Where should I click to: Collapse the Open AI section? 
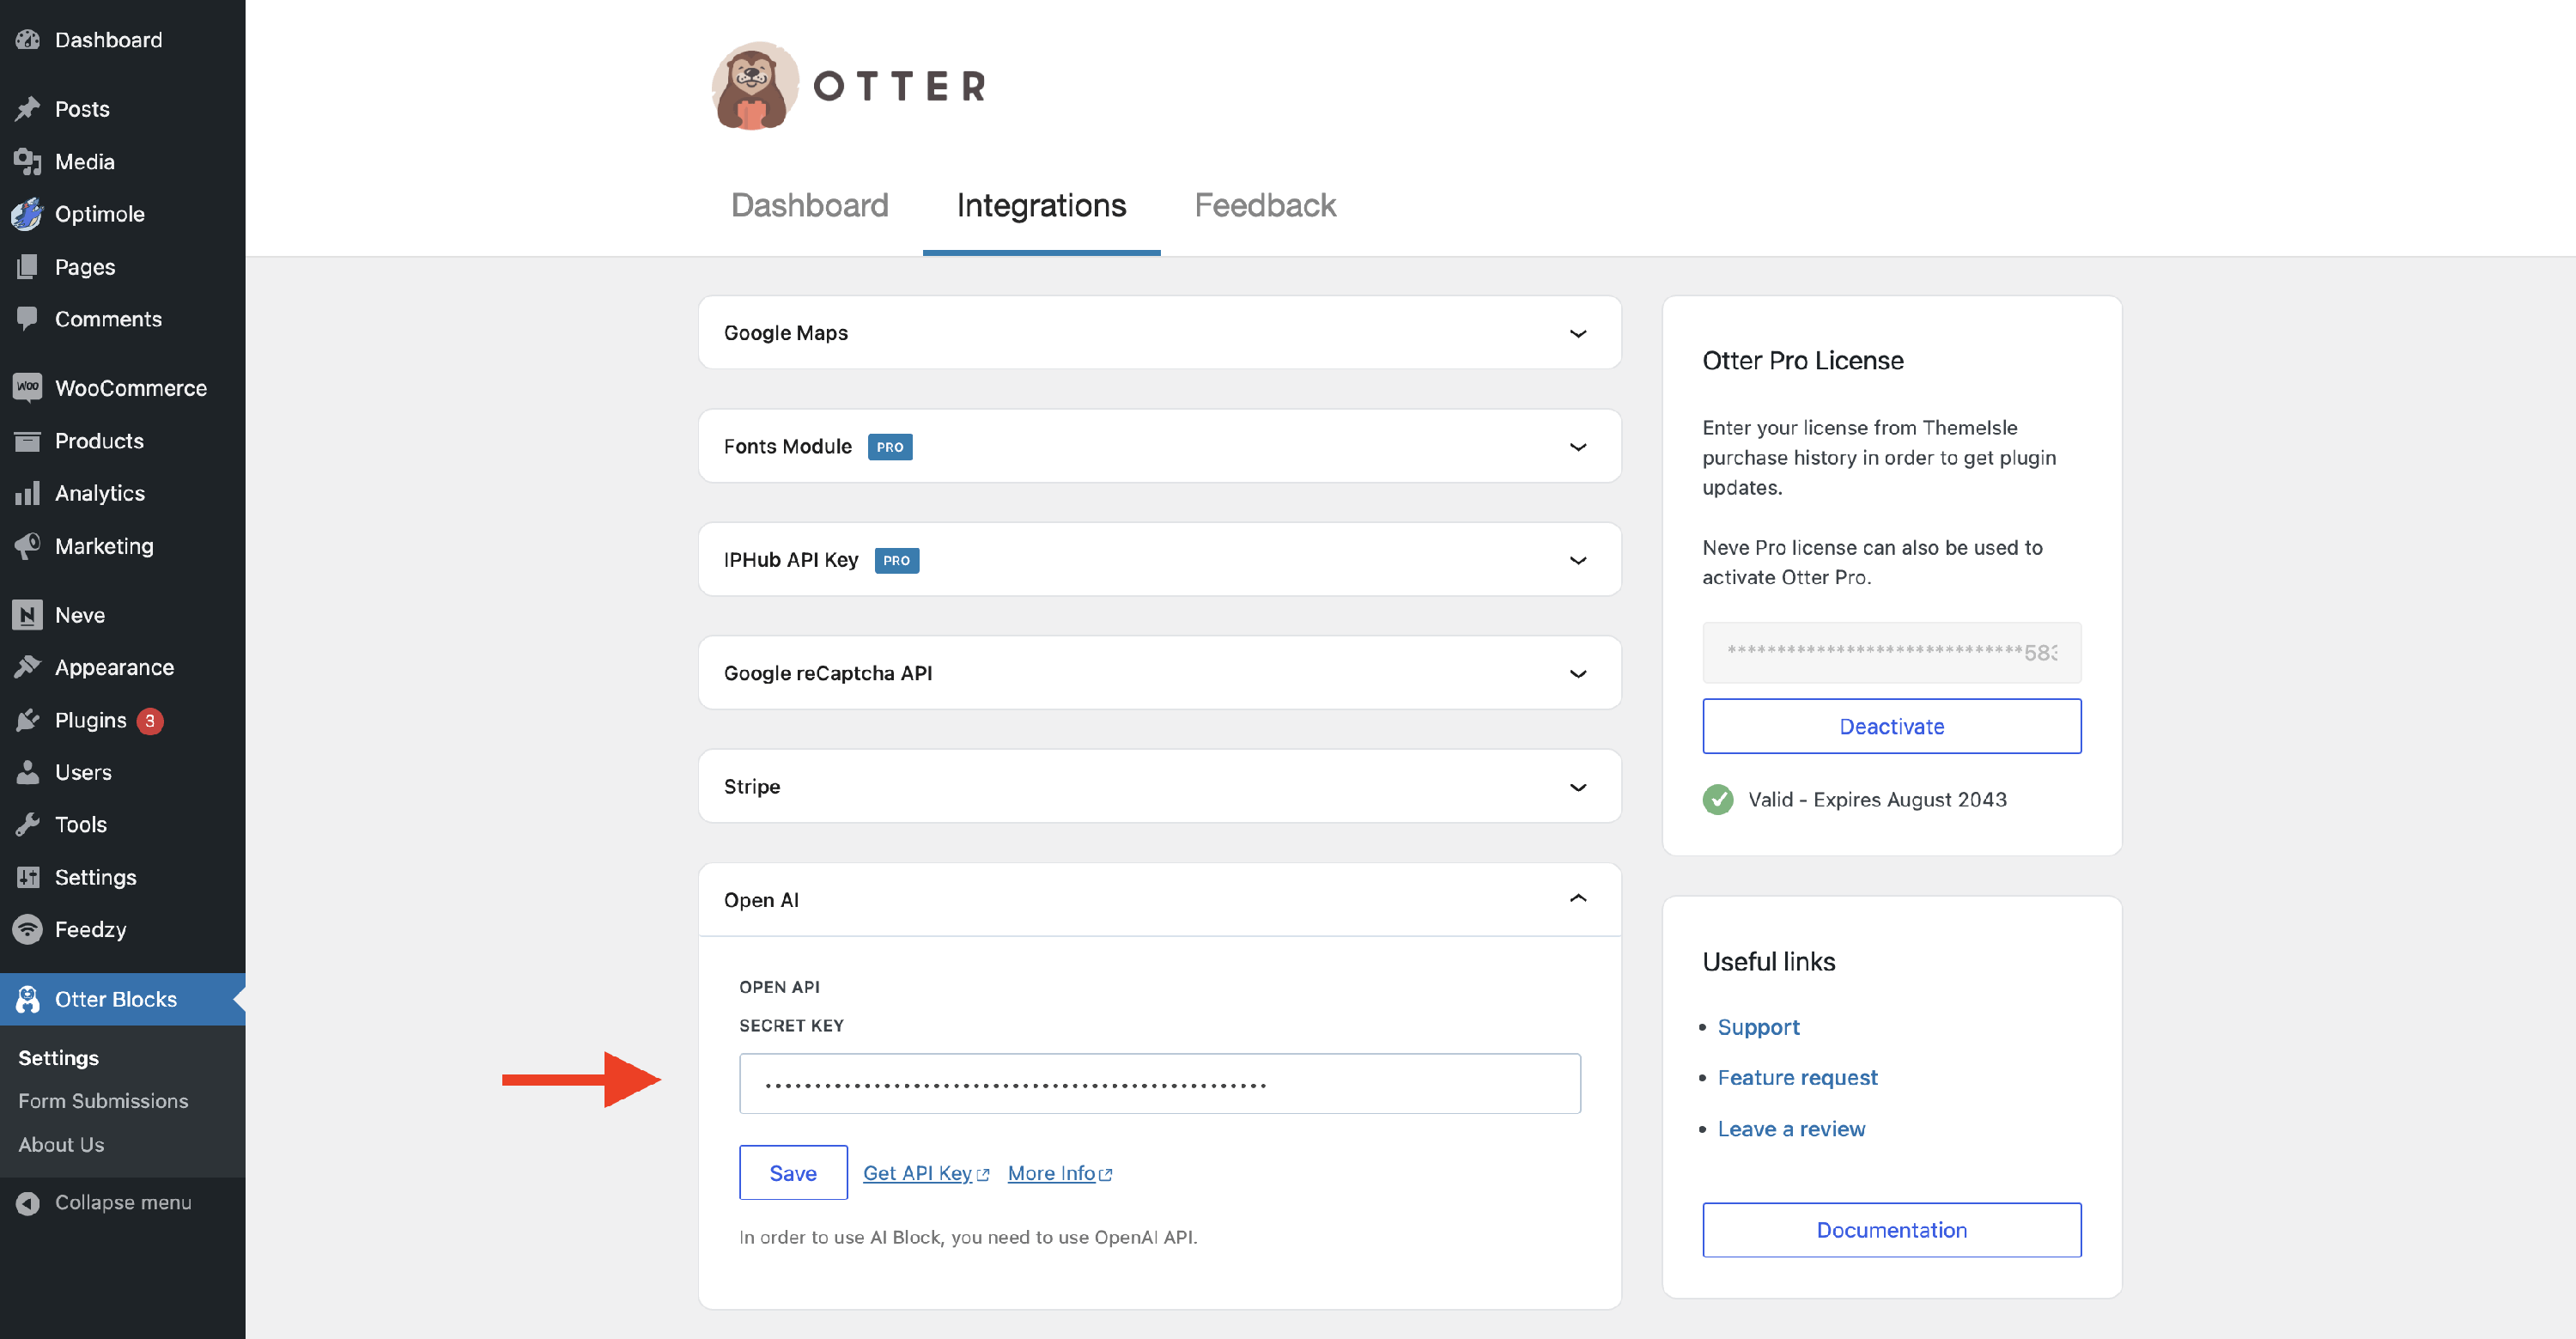(x=1577, y=899)
